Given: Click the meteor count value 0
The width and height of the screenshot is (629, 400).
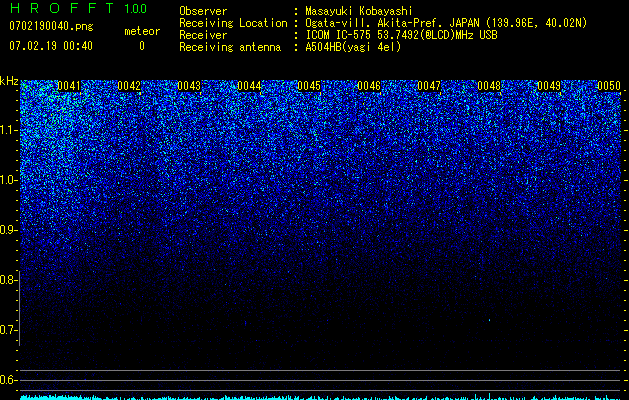Looking at the screenshot, I should [x=142, y=46].
